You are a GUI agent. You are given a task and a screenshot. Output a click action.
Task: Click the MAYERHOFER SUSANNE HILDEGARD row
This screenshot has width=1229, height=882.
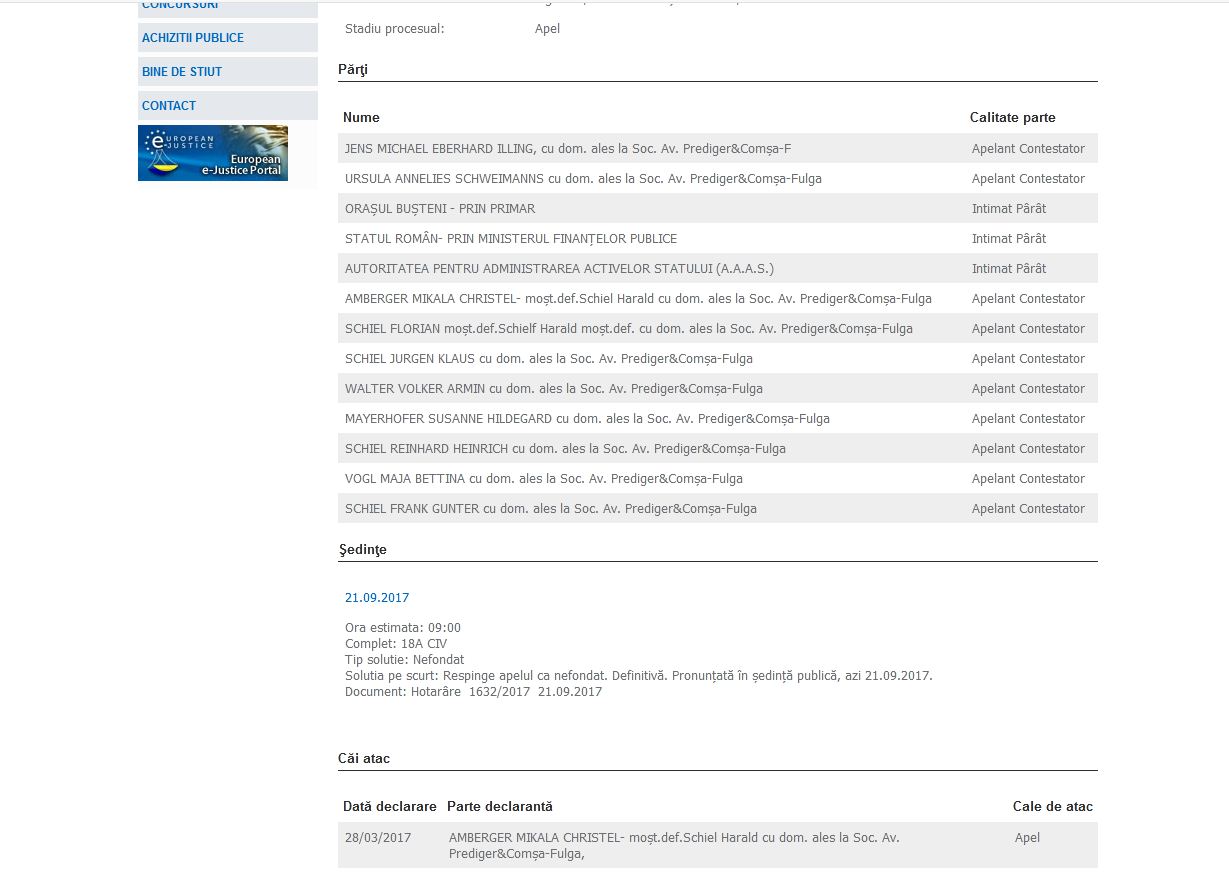pyautogui.click(x=587, y=419)
